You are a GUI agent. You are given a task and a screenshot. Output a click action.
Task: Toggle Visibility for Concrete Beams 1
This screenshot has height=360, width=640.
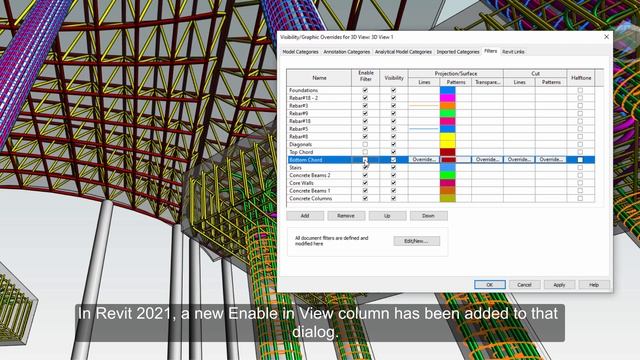point(393,191)
